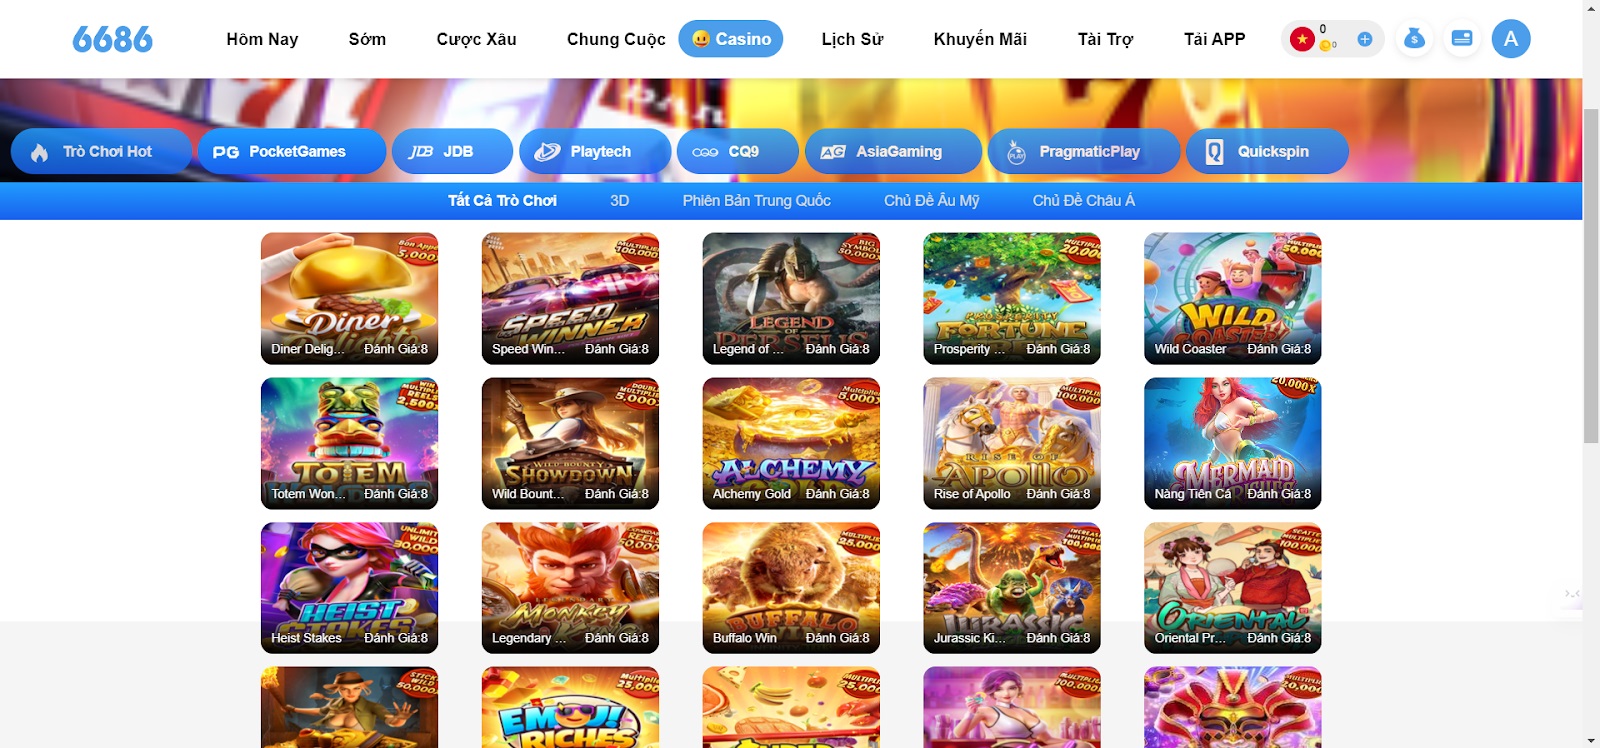
Task: Open the card icon in header
Action: pyautogui.click(x=1461, y=39)
